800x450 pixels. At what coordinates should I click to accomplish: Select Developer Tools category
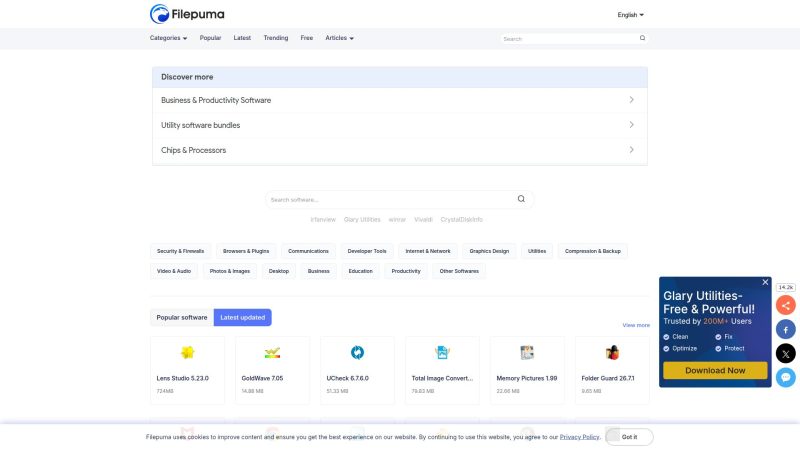[x=367, y=251]
